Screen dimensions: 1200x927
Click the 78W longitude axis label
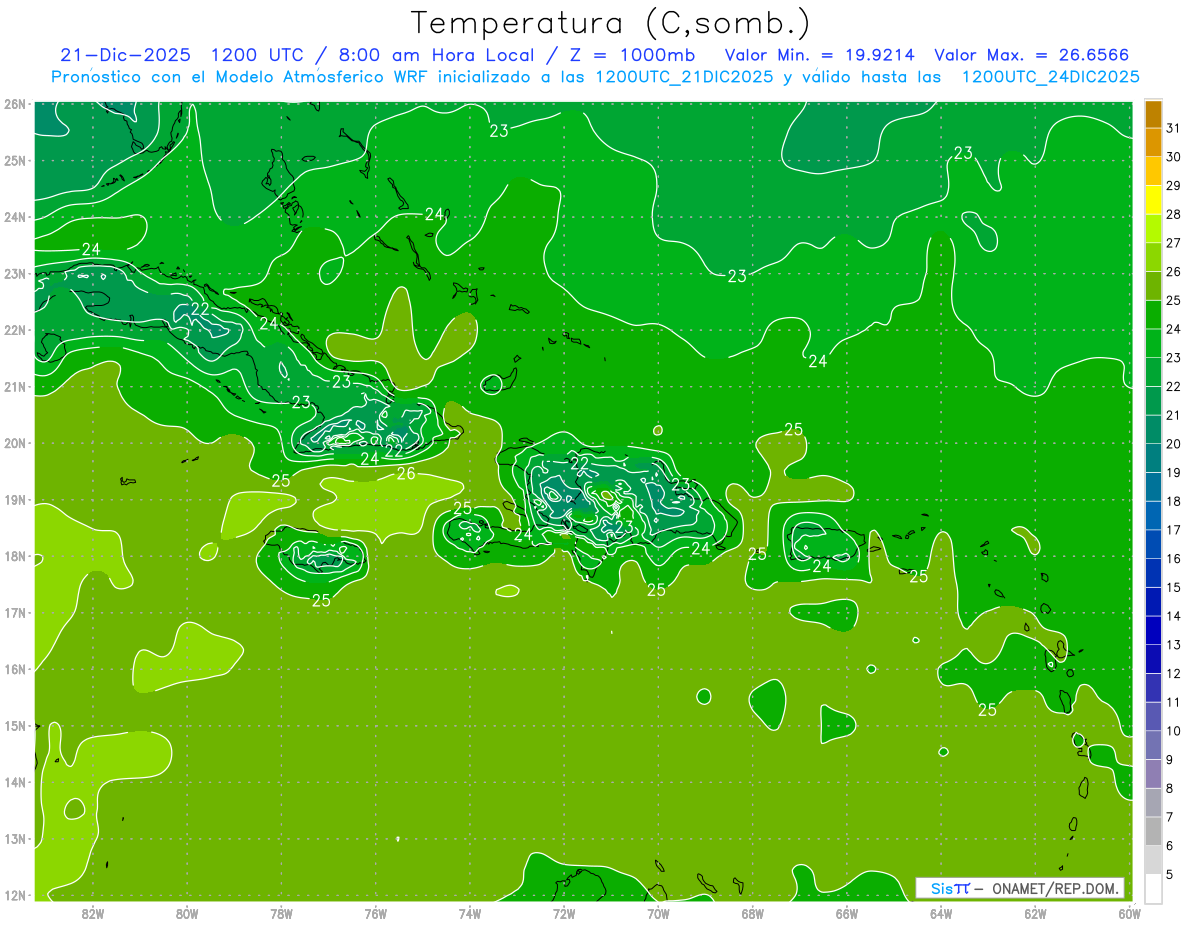(281, 913)
